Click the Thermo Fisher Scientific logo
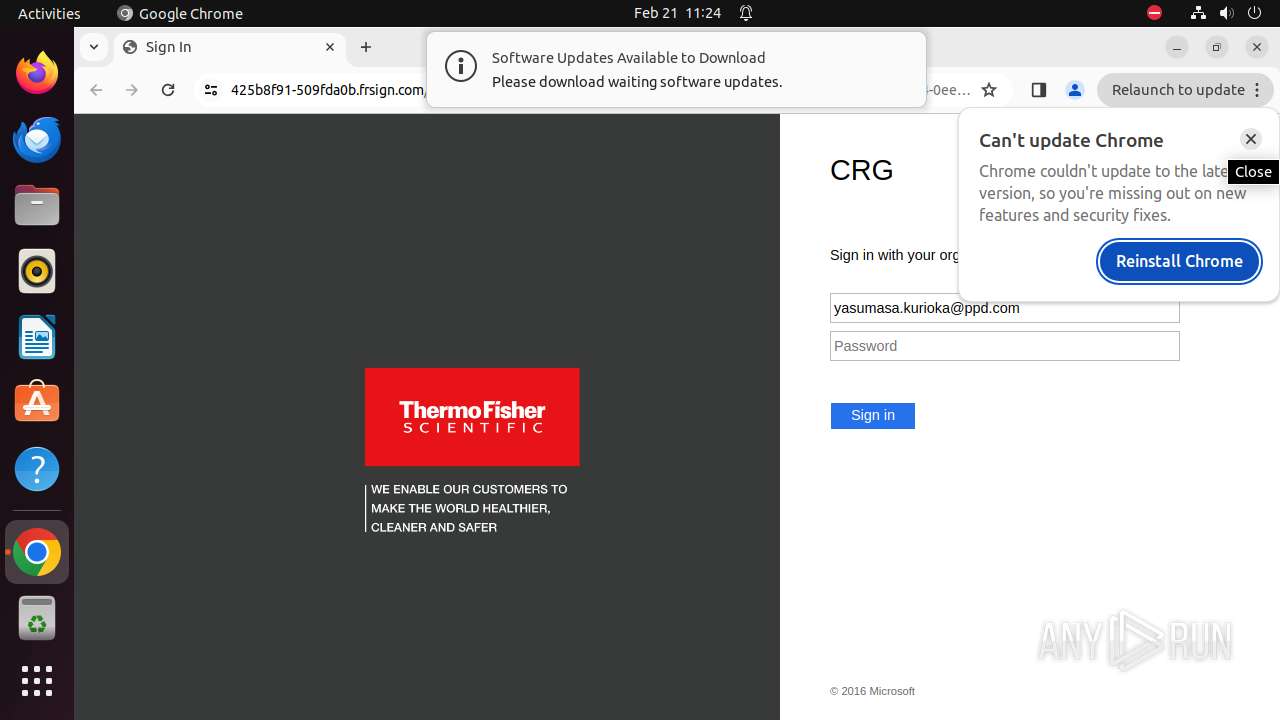1280x720 pixels. pyautogui.click(x=472, y=417)
